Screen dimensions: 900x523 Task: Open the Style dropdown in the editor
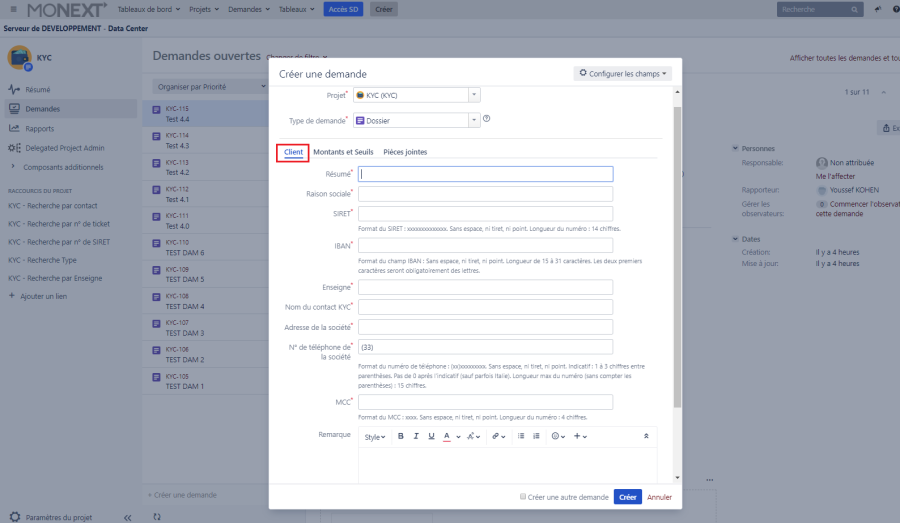click(x=374, y=436)
